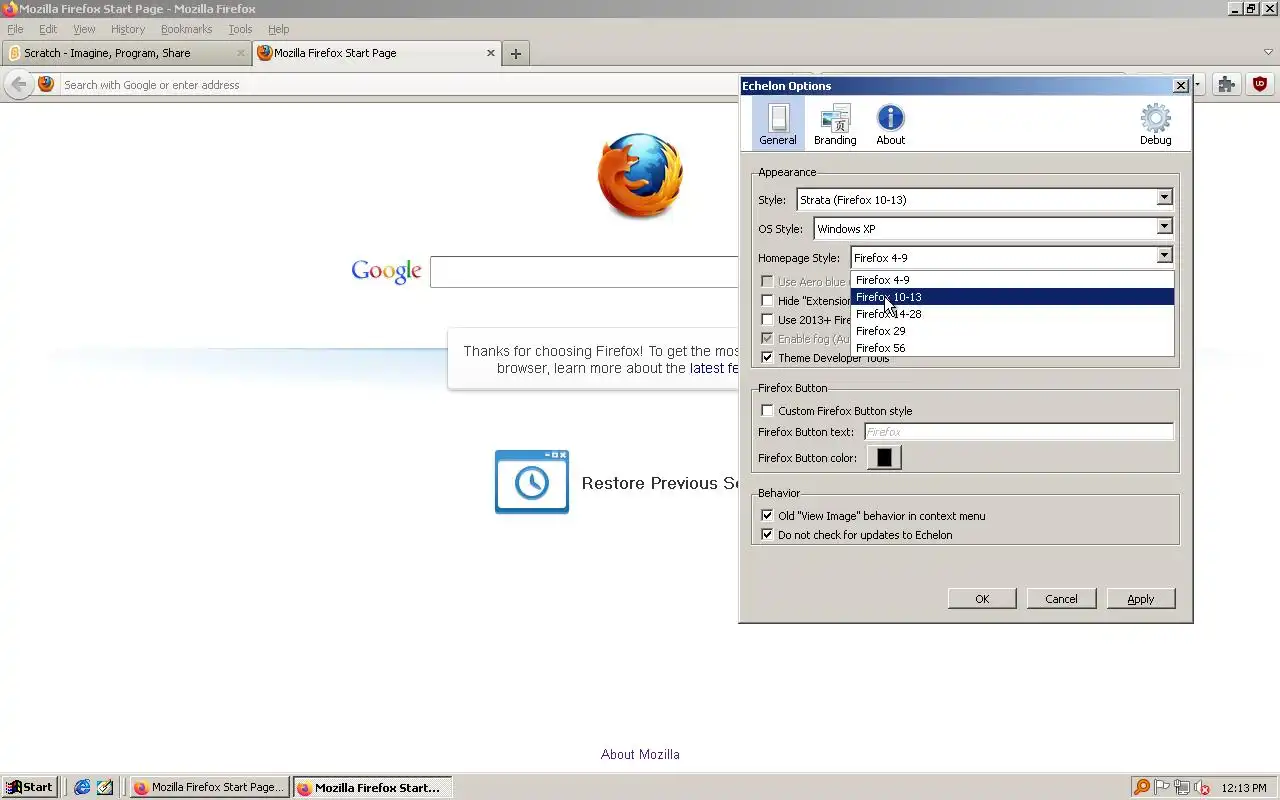The image size is (1280, 800).
Task: Click the Back arrow in Firefox toolbar
Action: (x=18, y=84)
